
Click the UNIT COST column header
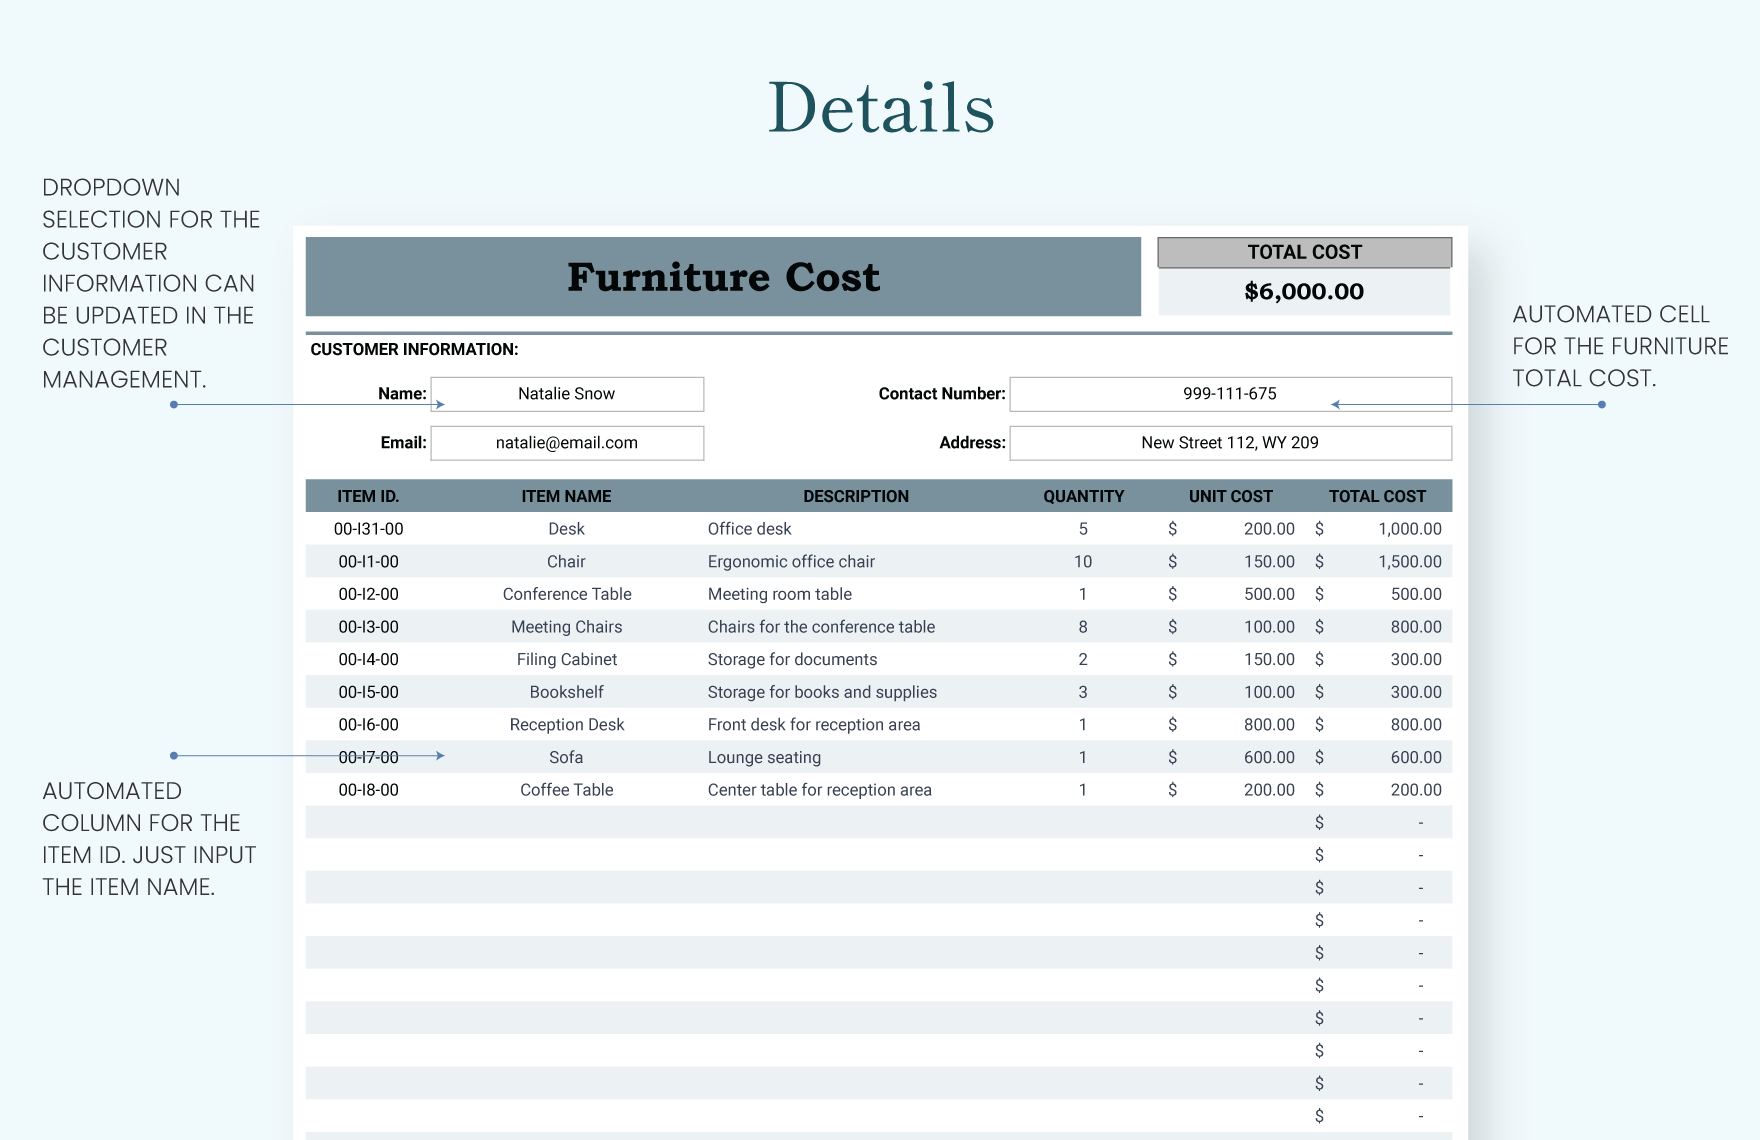(x=1230, y=495)
